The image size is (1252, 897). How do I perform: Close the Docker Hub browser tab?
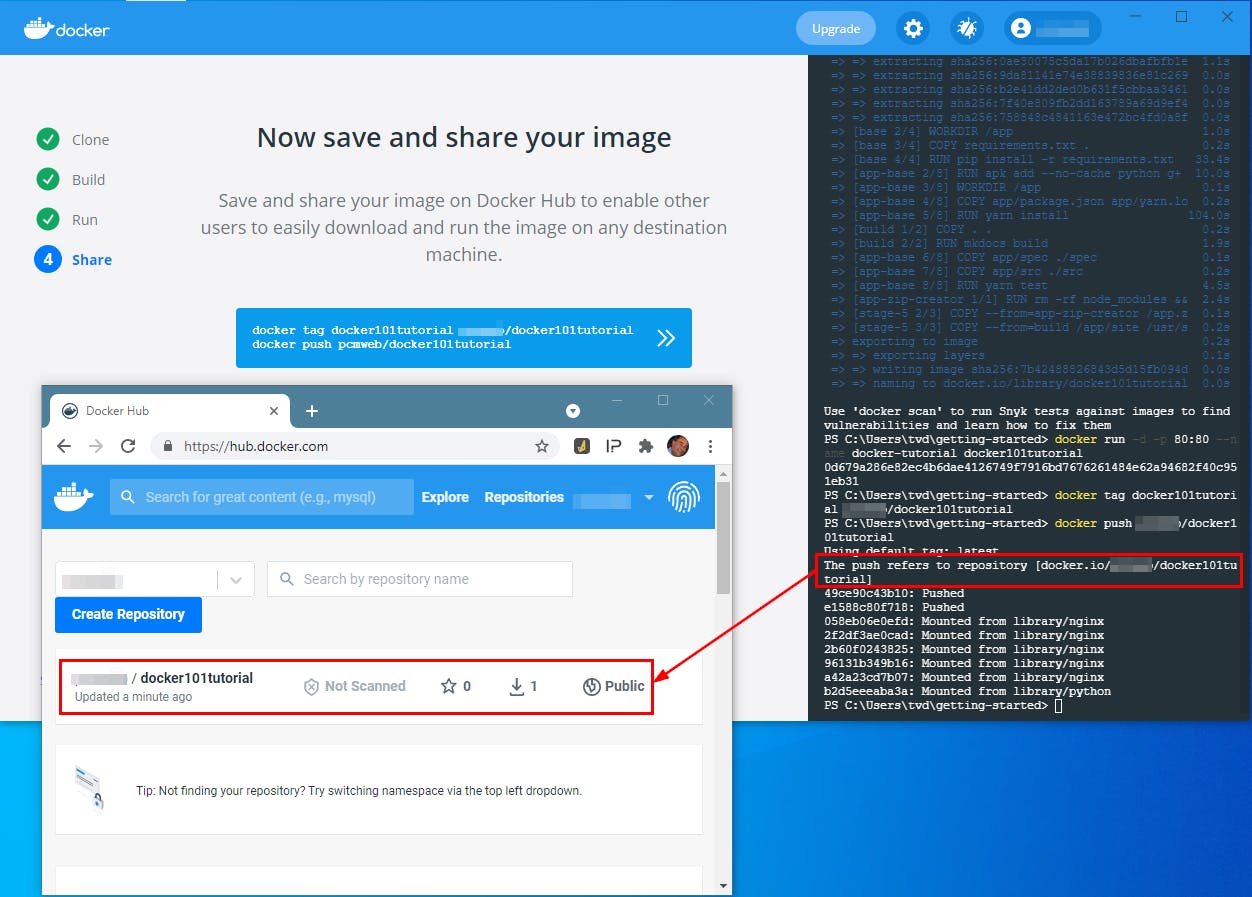coord(275,411)
